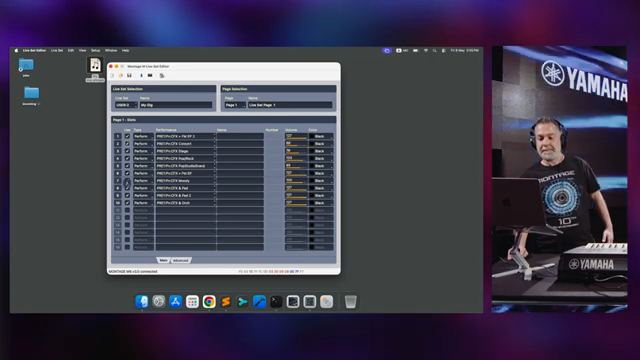Image resolution: width=640 pixels, height=360 pixels.
Task: Open the Live Set menu
Action: tap(57, 51)
